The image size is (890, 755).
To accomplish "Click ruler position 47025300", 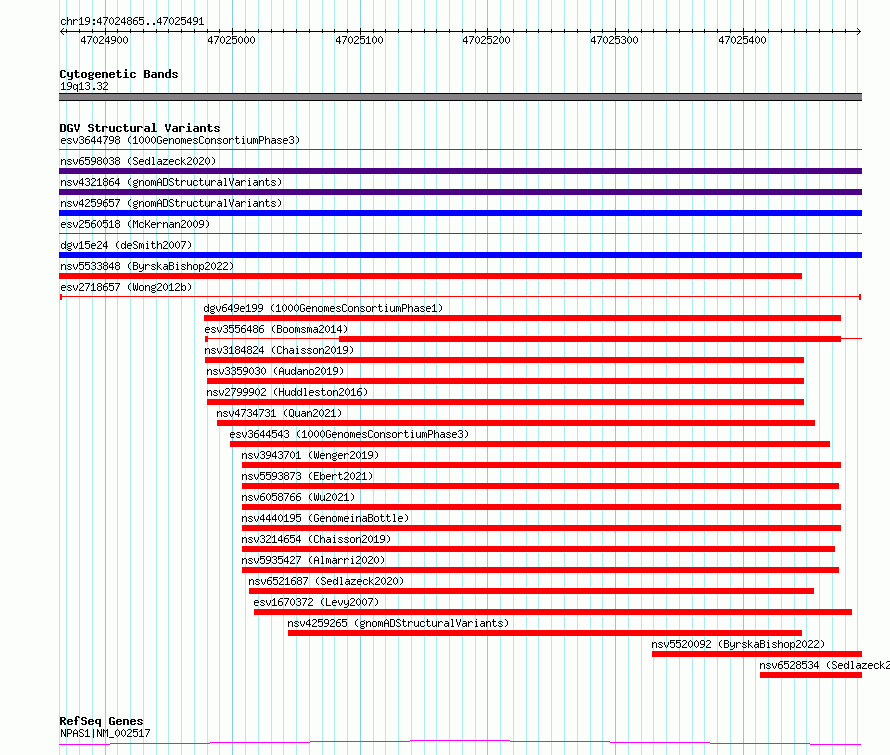I will [614, 40].
